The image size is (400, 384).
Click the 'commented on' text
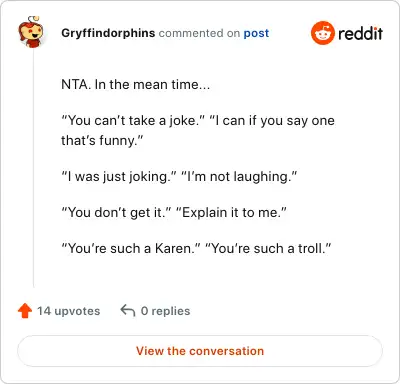199,33
